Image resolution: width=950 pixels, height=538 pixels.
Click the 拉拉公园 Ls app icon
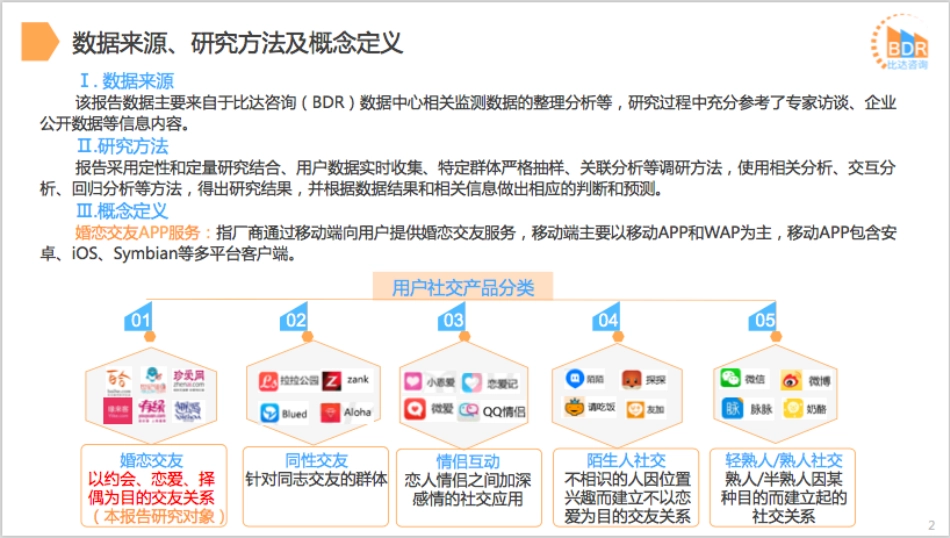(268, 380)
